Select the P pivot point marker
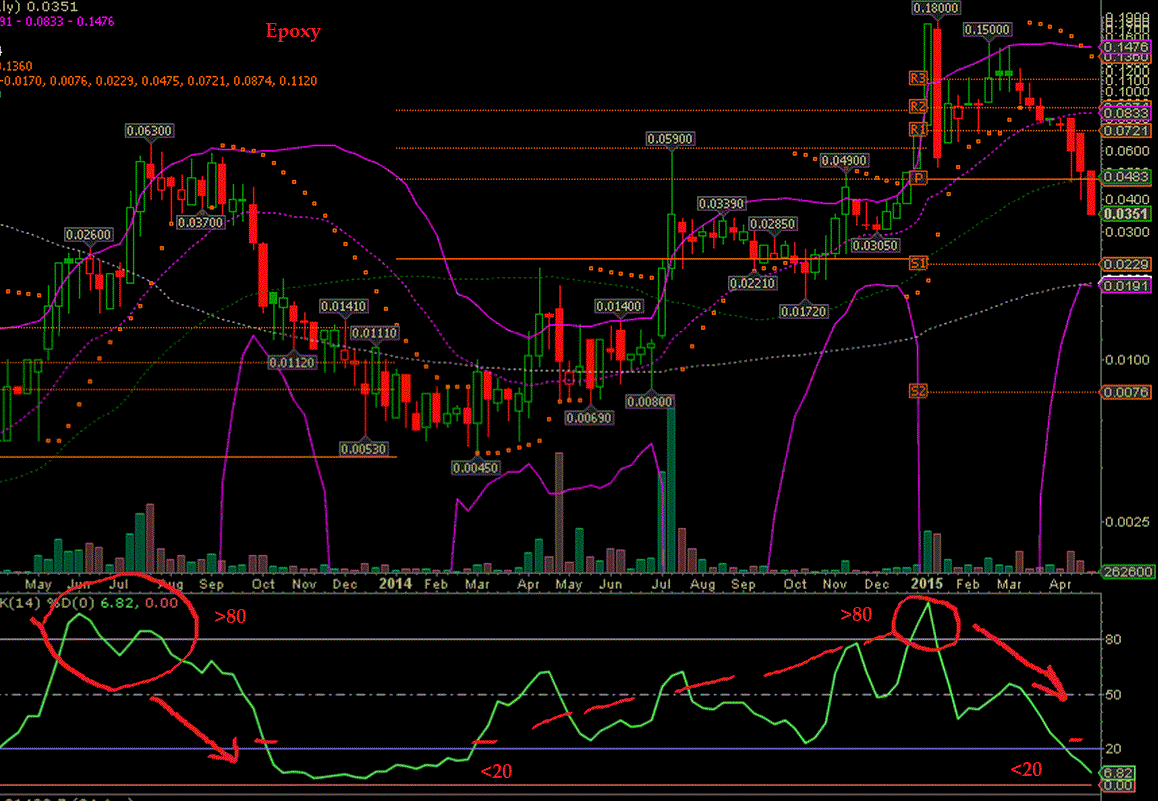Viewport: 1158px width, 801px height. pyautogui.click(x=918, y=178)
